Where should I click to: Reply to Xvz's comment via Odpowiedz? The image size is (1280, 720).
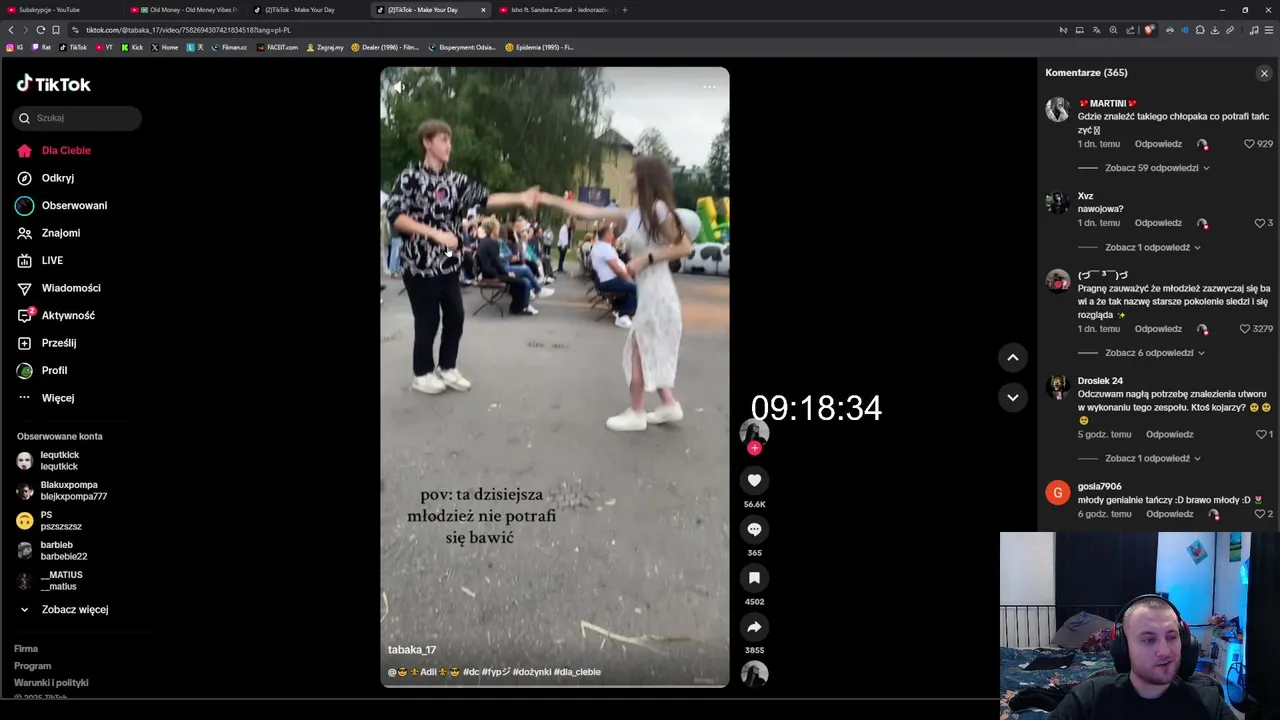[x=1158, y=223]
